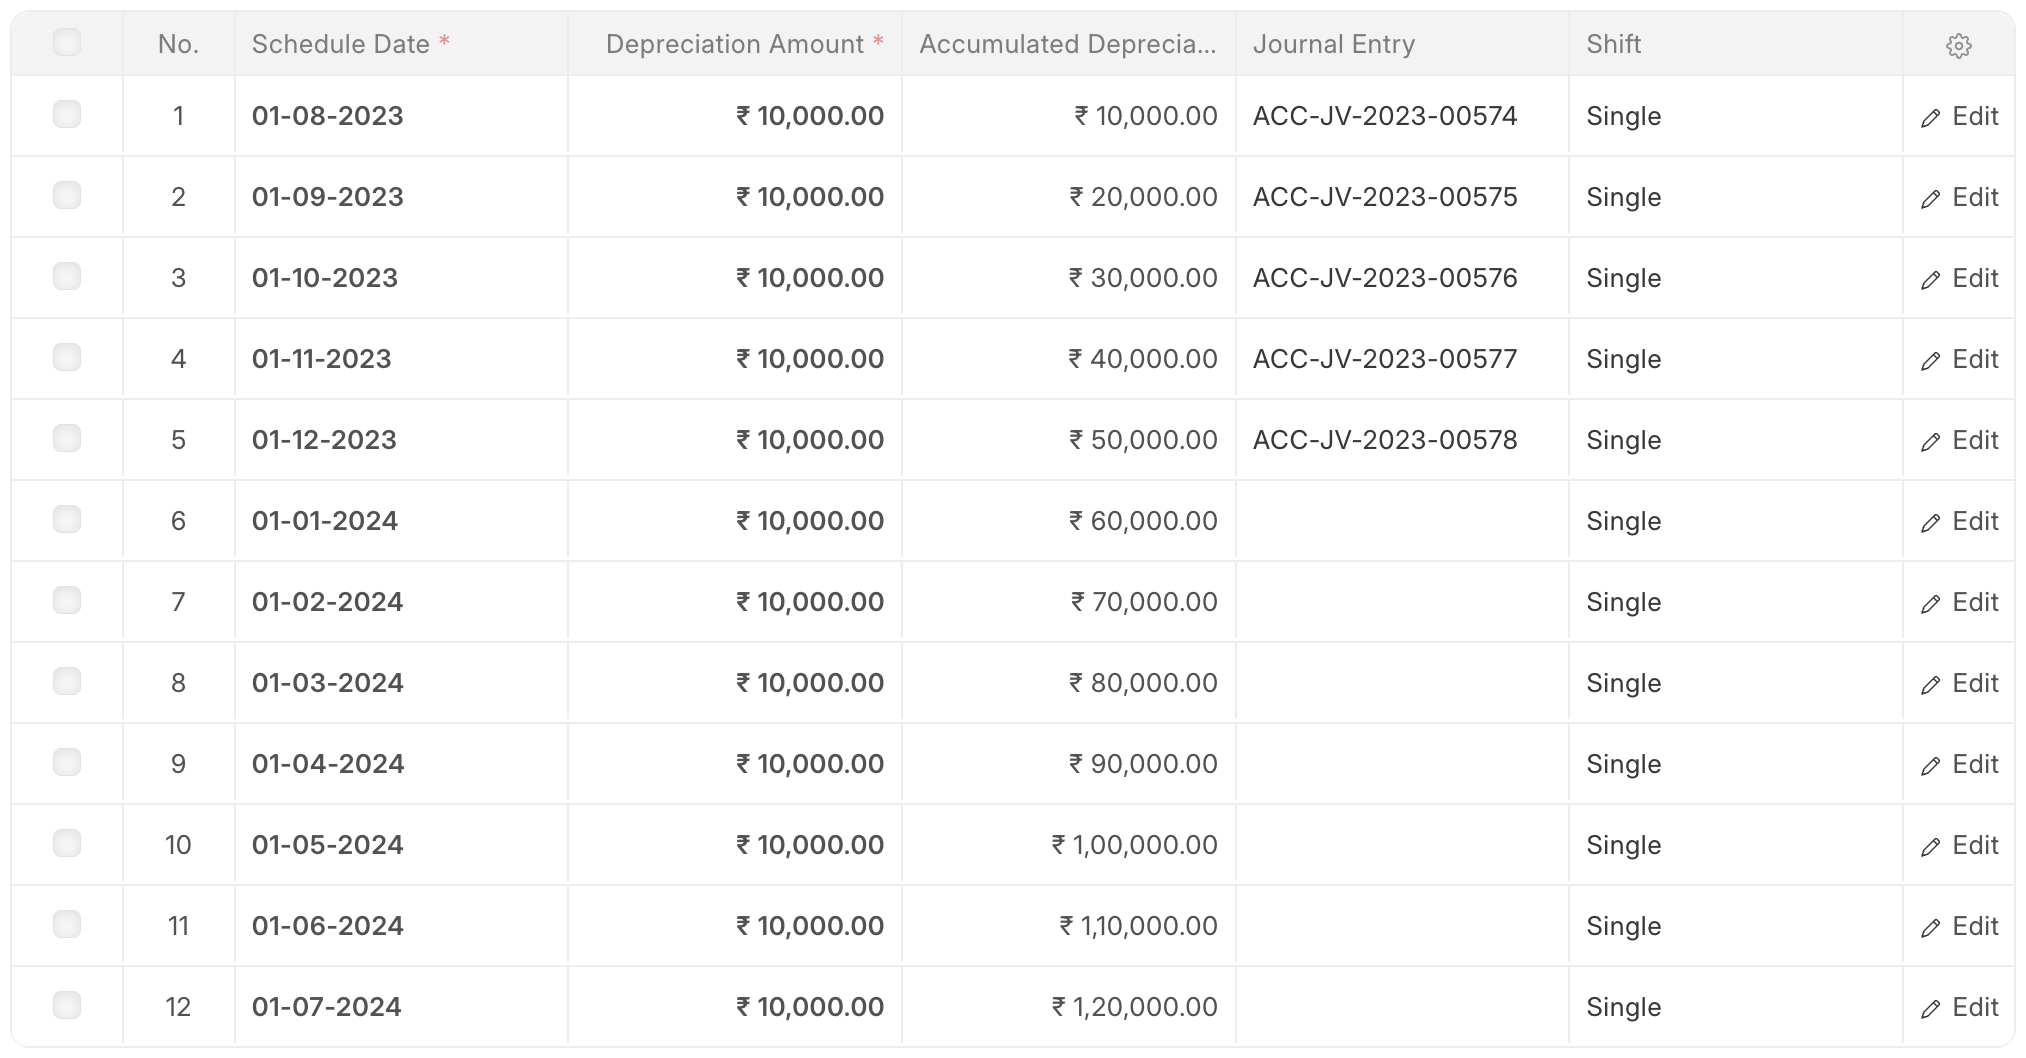2026x1058 pixels.
Task: Edit row 1 via its pencil icon
Action: click(x=1959, y=116)
